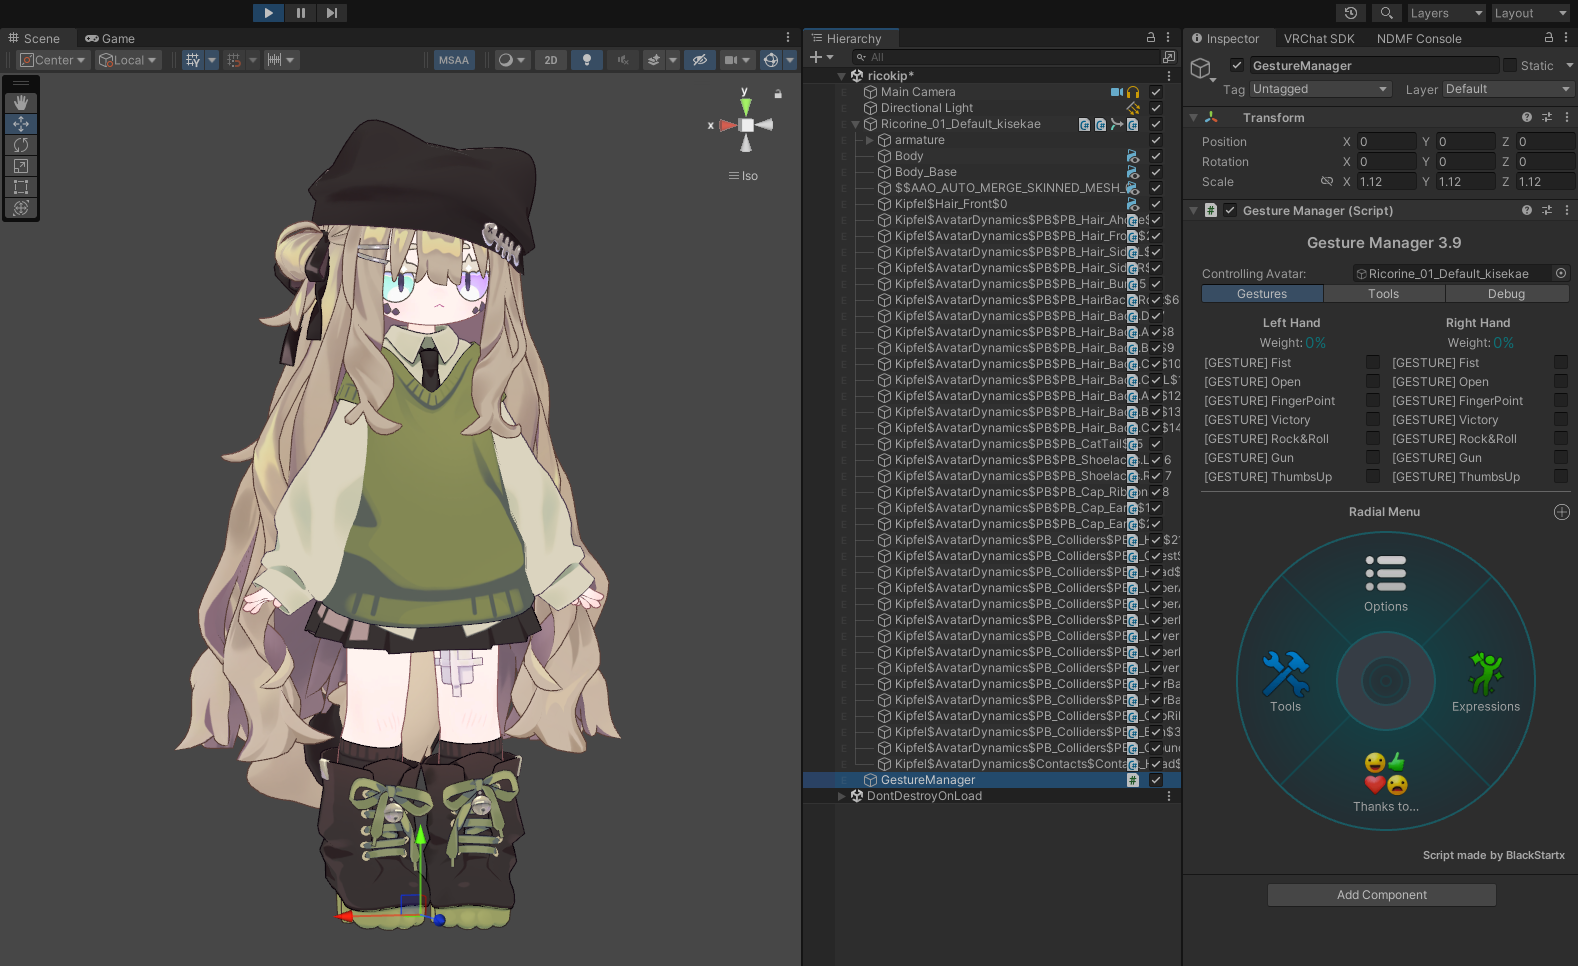1578x966 pixels.
Task: Toggle hidden objects visibility icon
Action: point(700,60)
